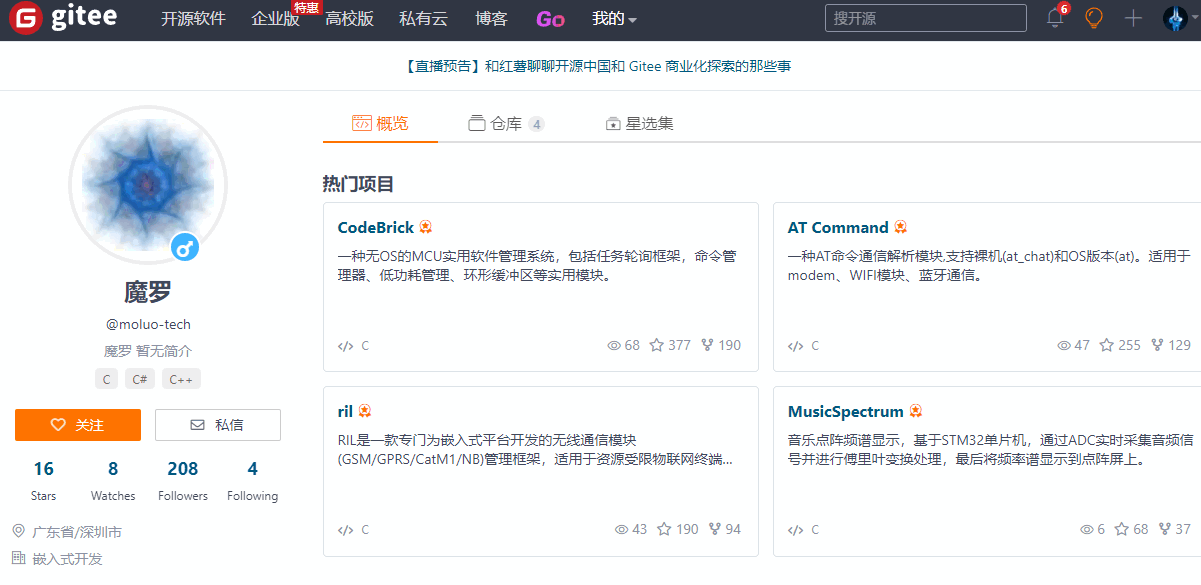Click CodeBrick star icon
Screen dimensions: 1201x585
click(657, 345)
